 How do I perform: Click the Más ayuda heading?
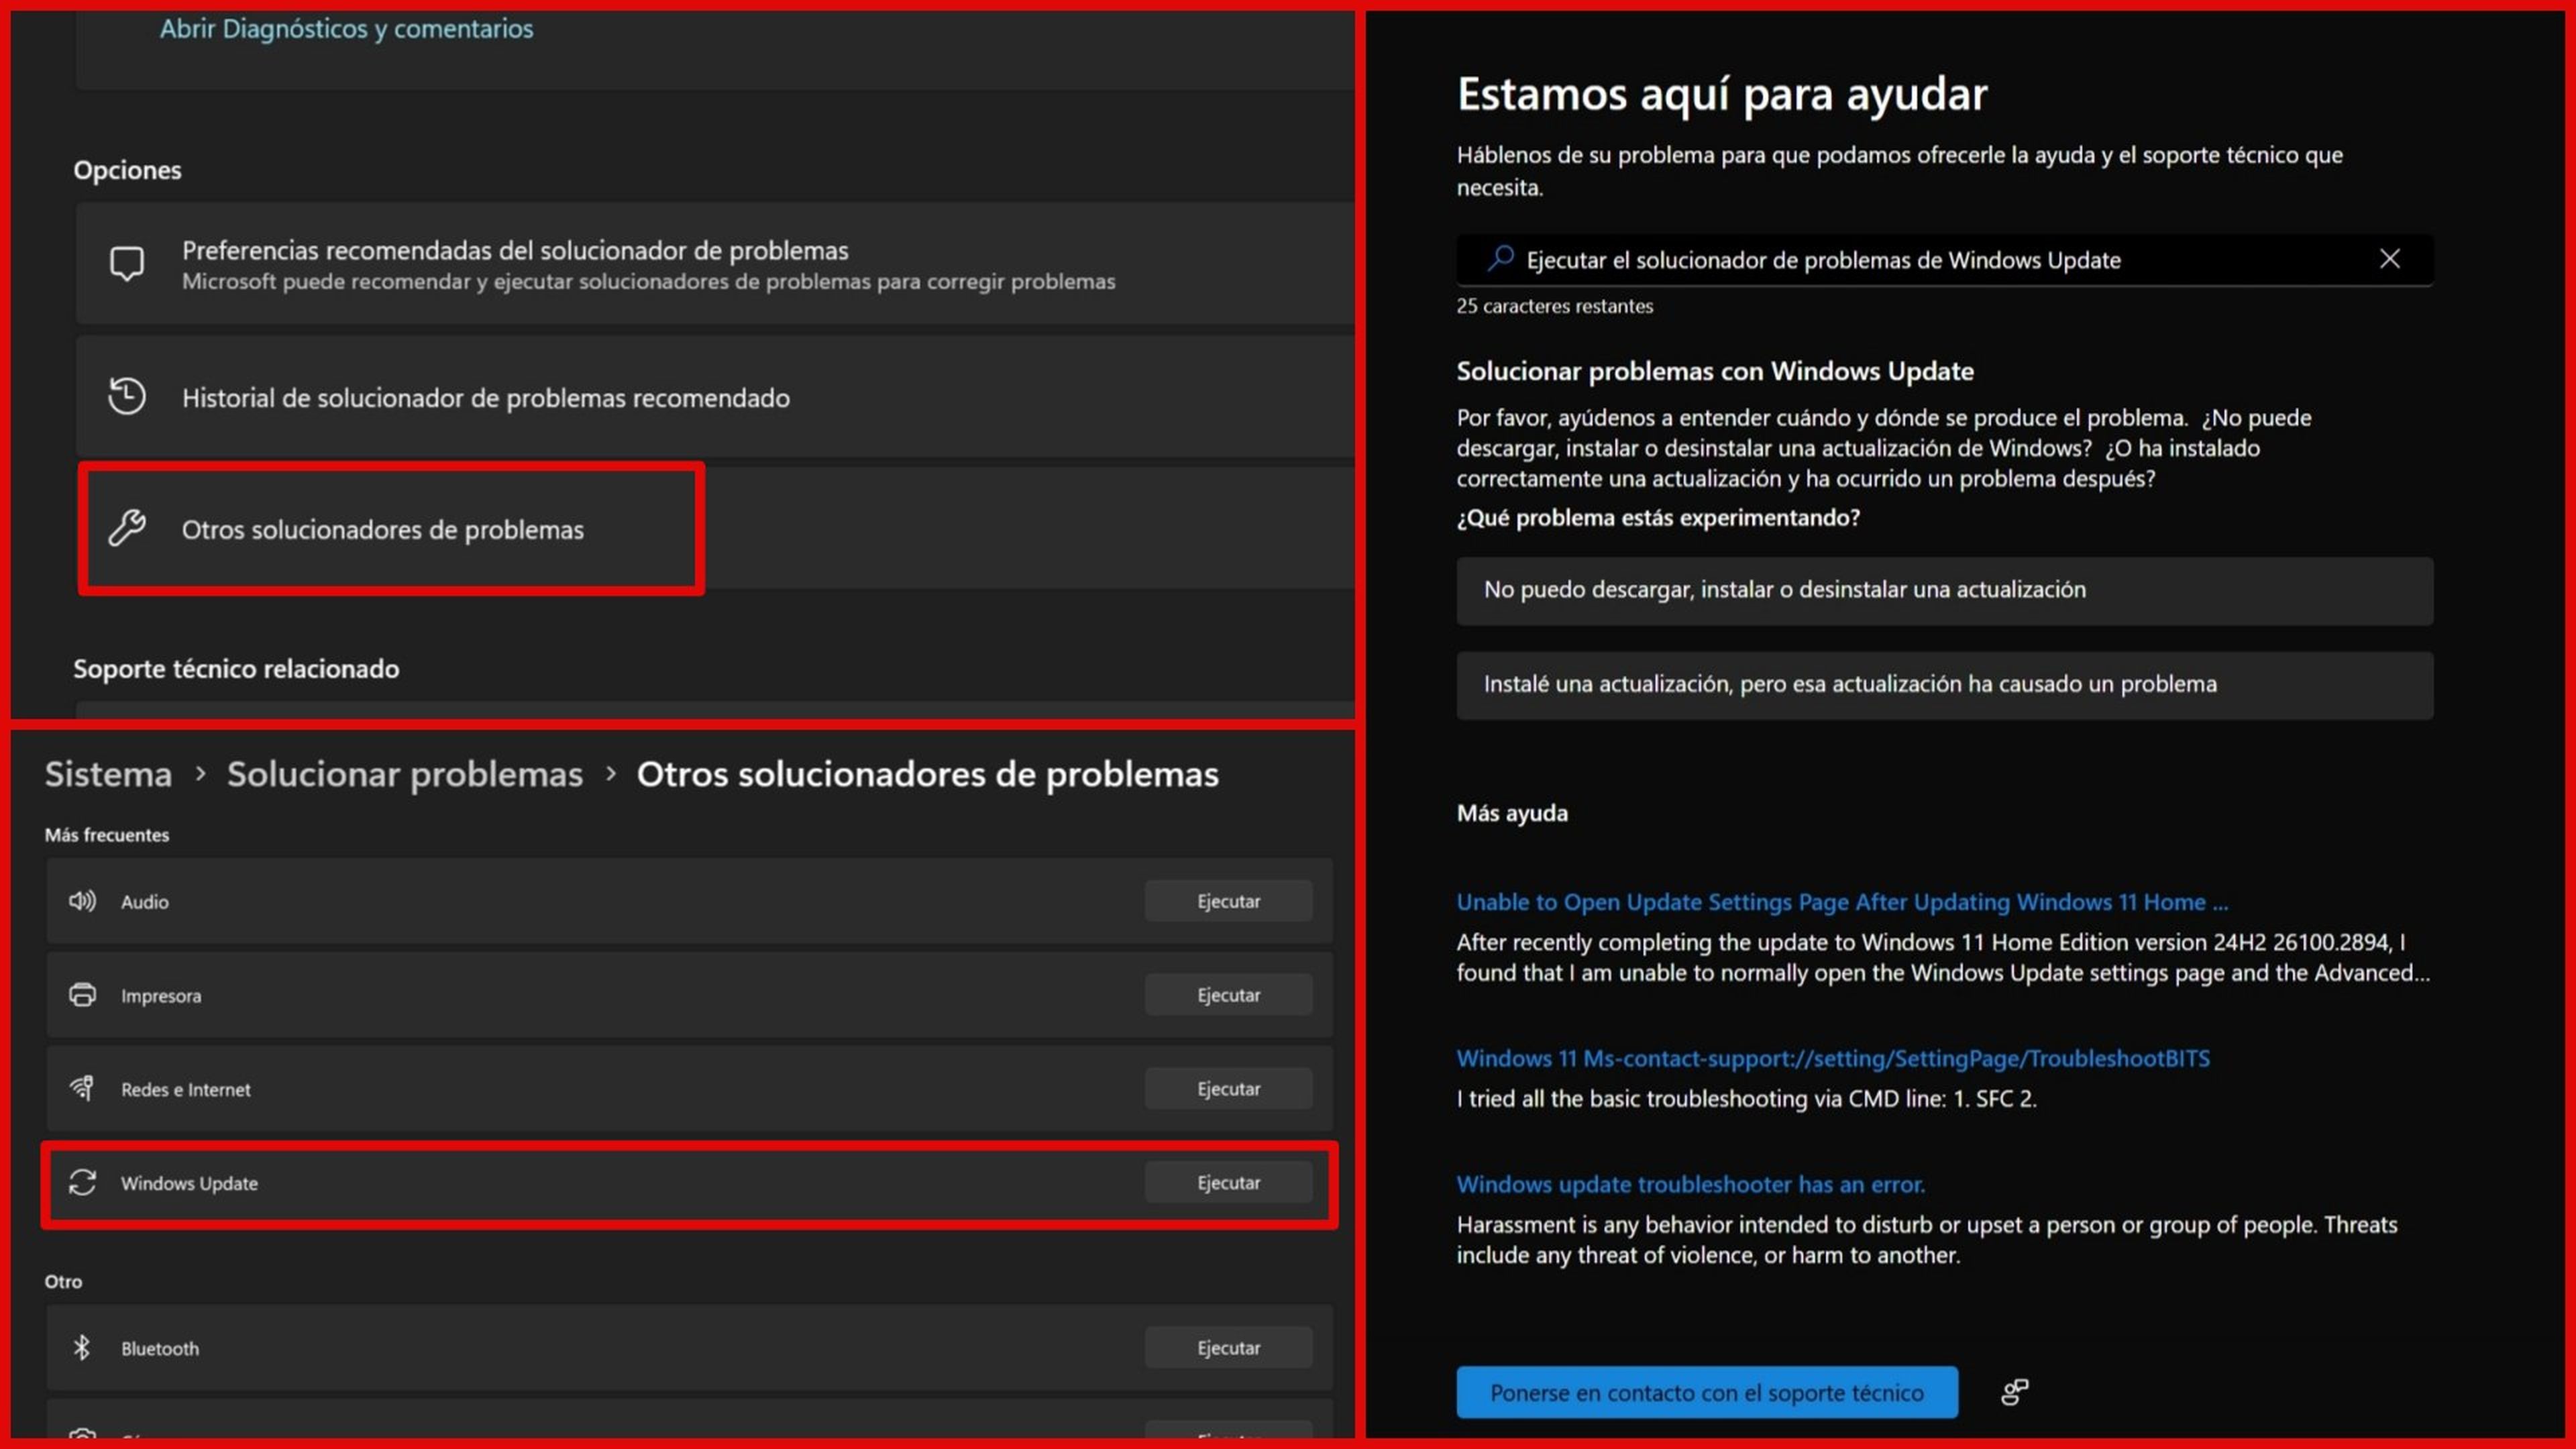point(1512,813)
